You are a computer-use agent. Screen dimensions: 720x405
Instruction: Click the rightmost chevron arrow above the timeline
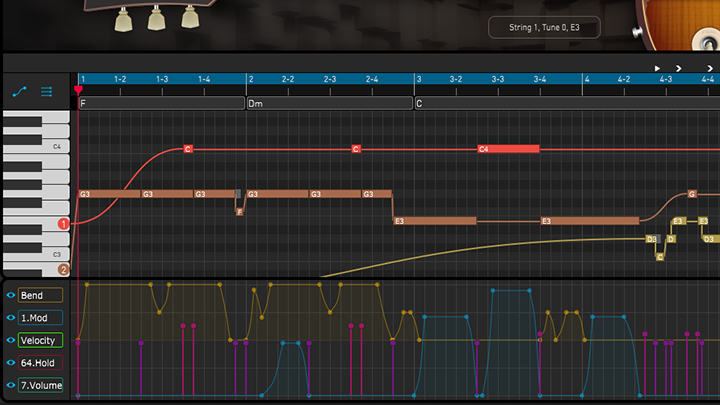coord(710,68)
